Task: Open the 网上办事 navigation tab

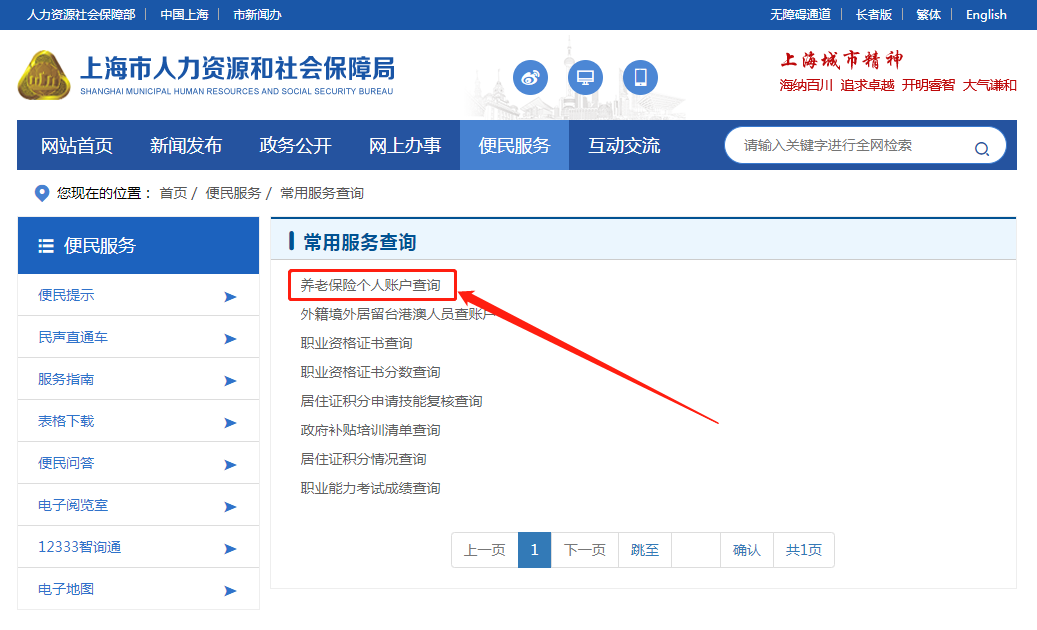Action: (x=405, y=146)
